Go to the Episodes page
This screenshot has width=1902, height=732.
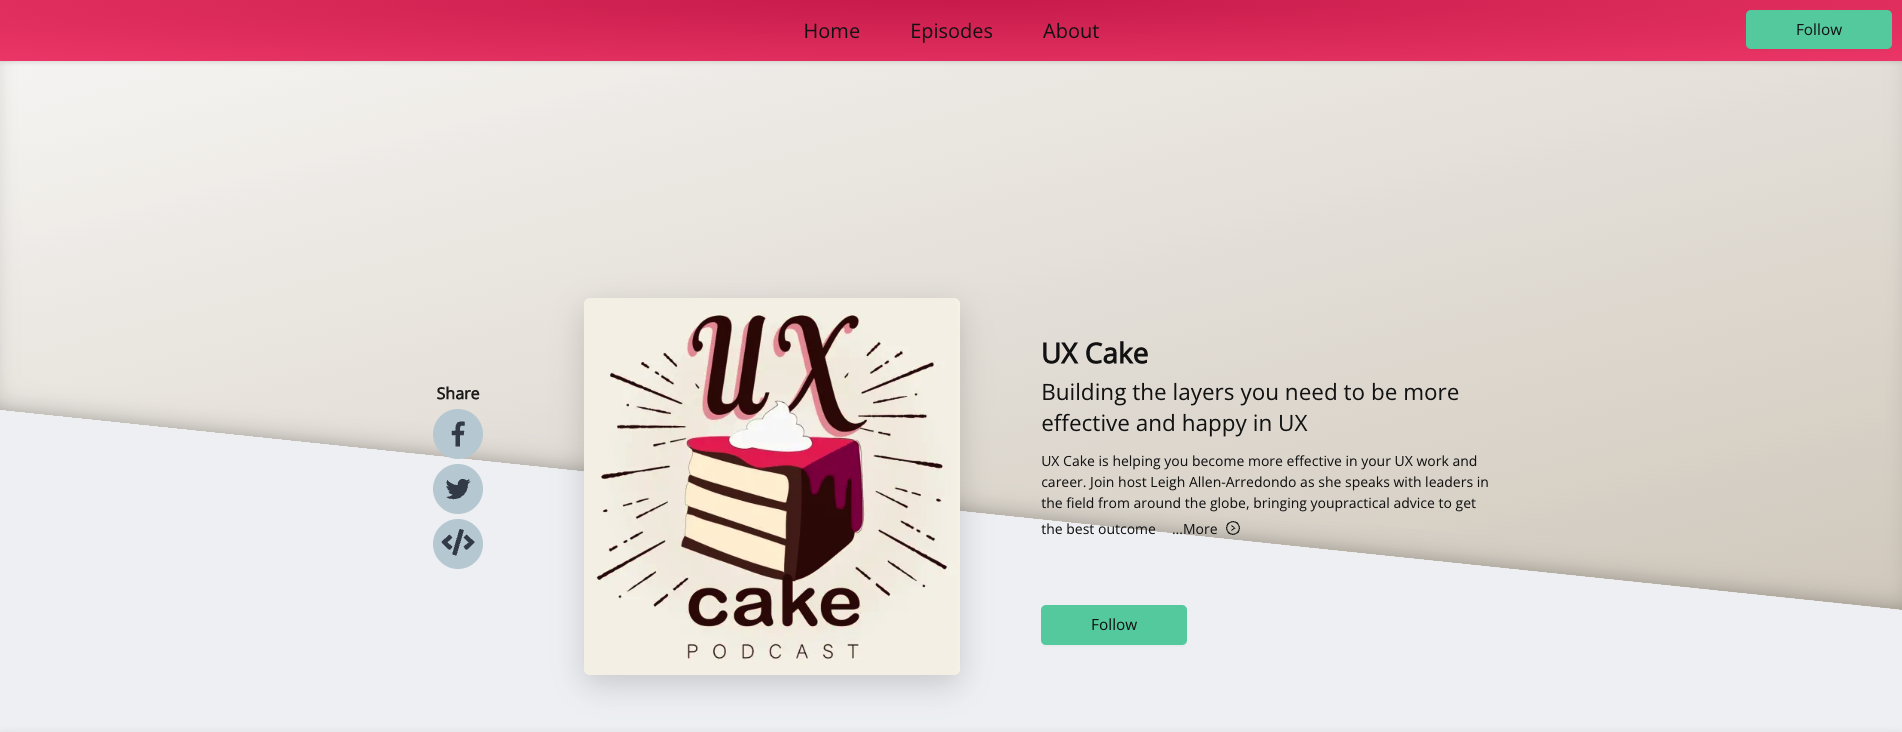point(951,31)
